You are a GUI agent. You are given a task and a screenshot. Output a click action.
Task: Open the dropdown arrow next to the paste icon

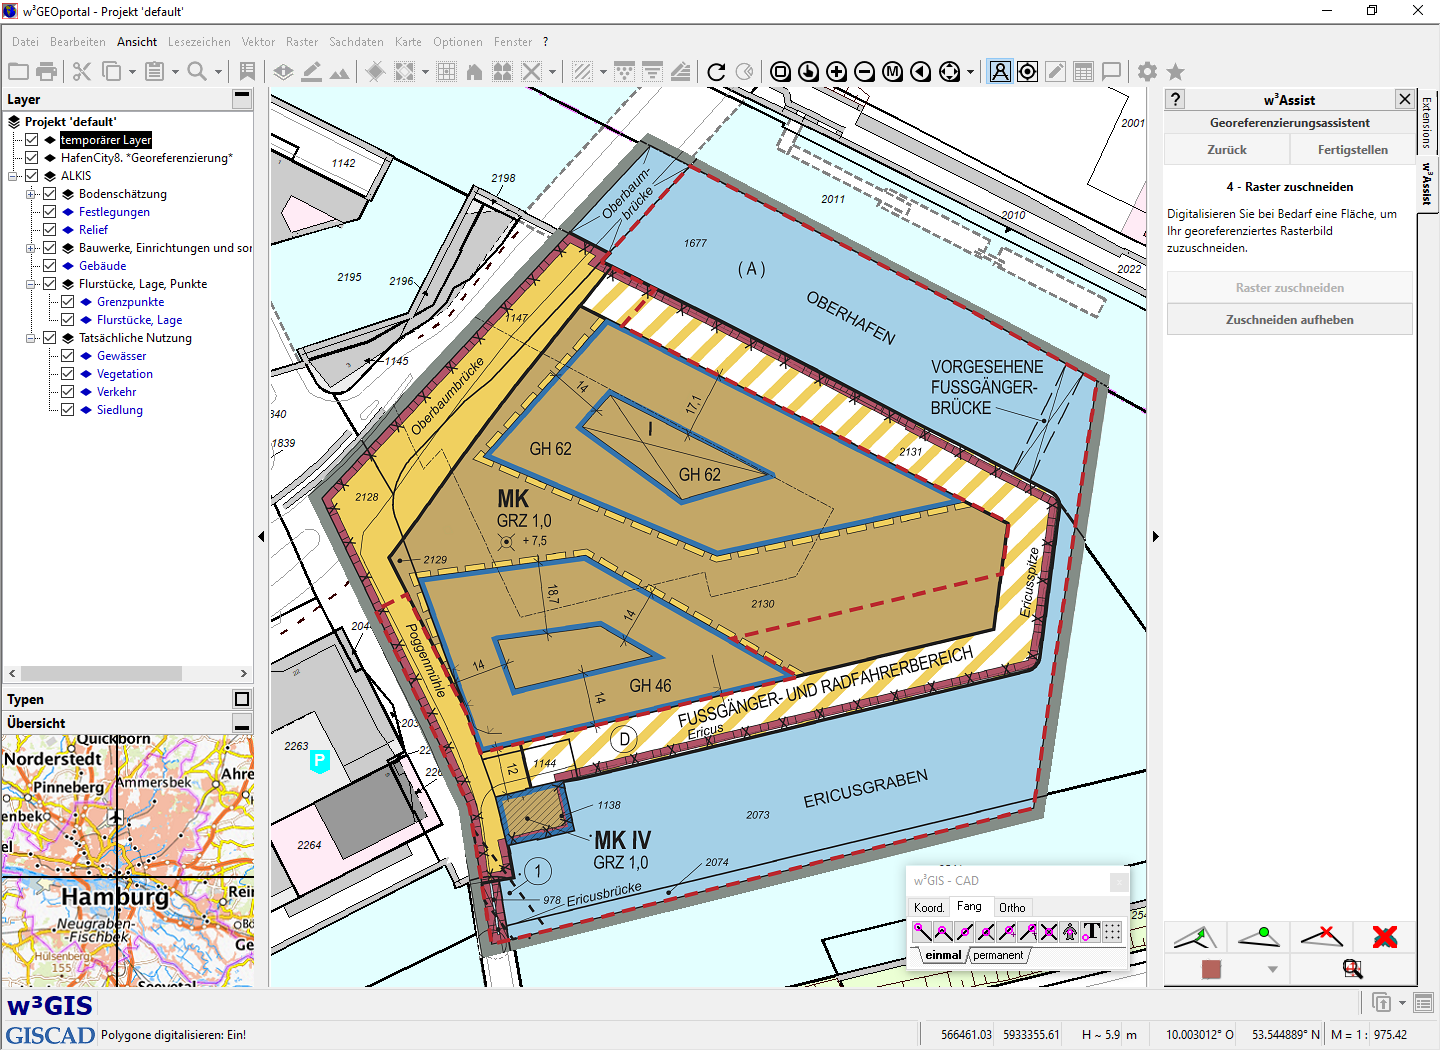(175, 72)
